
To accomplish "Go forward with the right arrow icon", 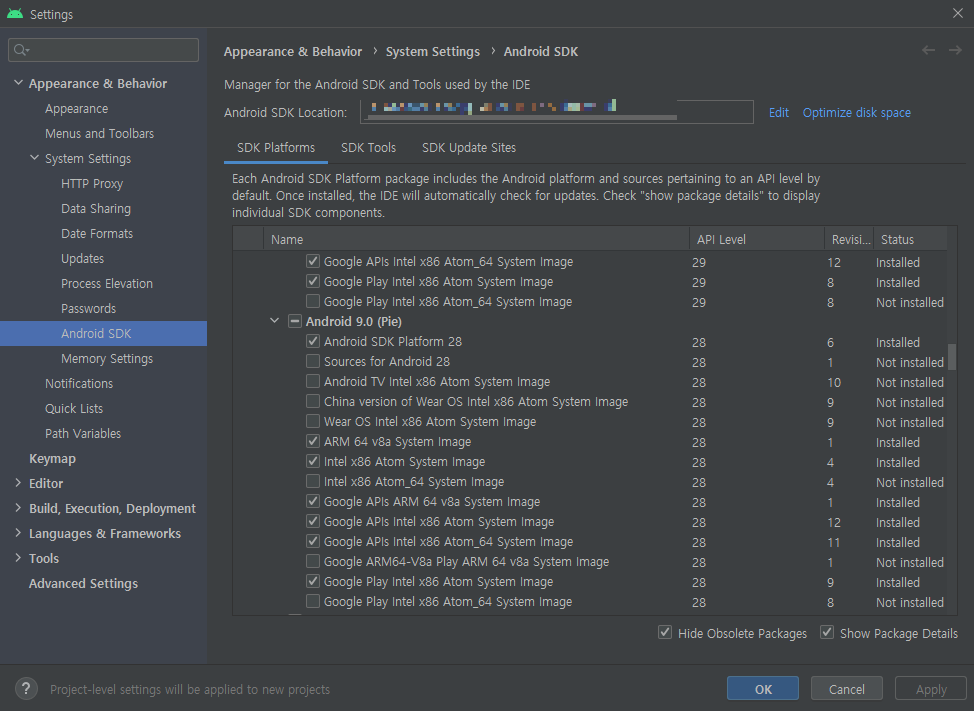I will coord(955,50).
